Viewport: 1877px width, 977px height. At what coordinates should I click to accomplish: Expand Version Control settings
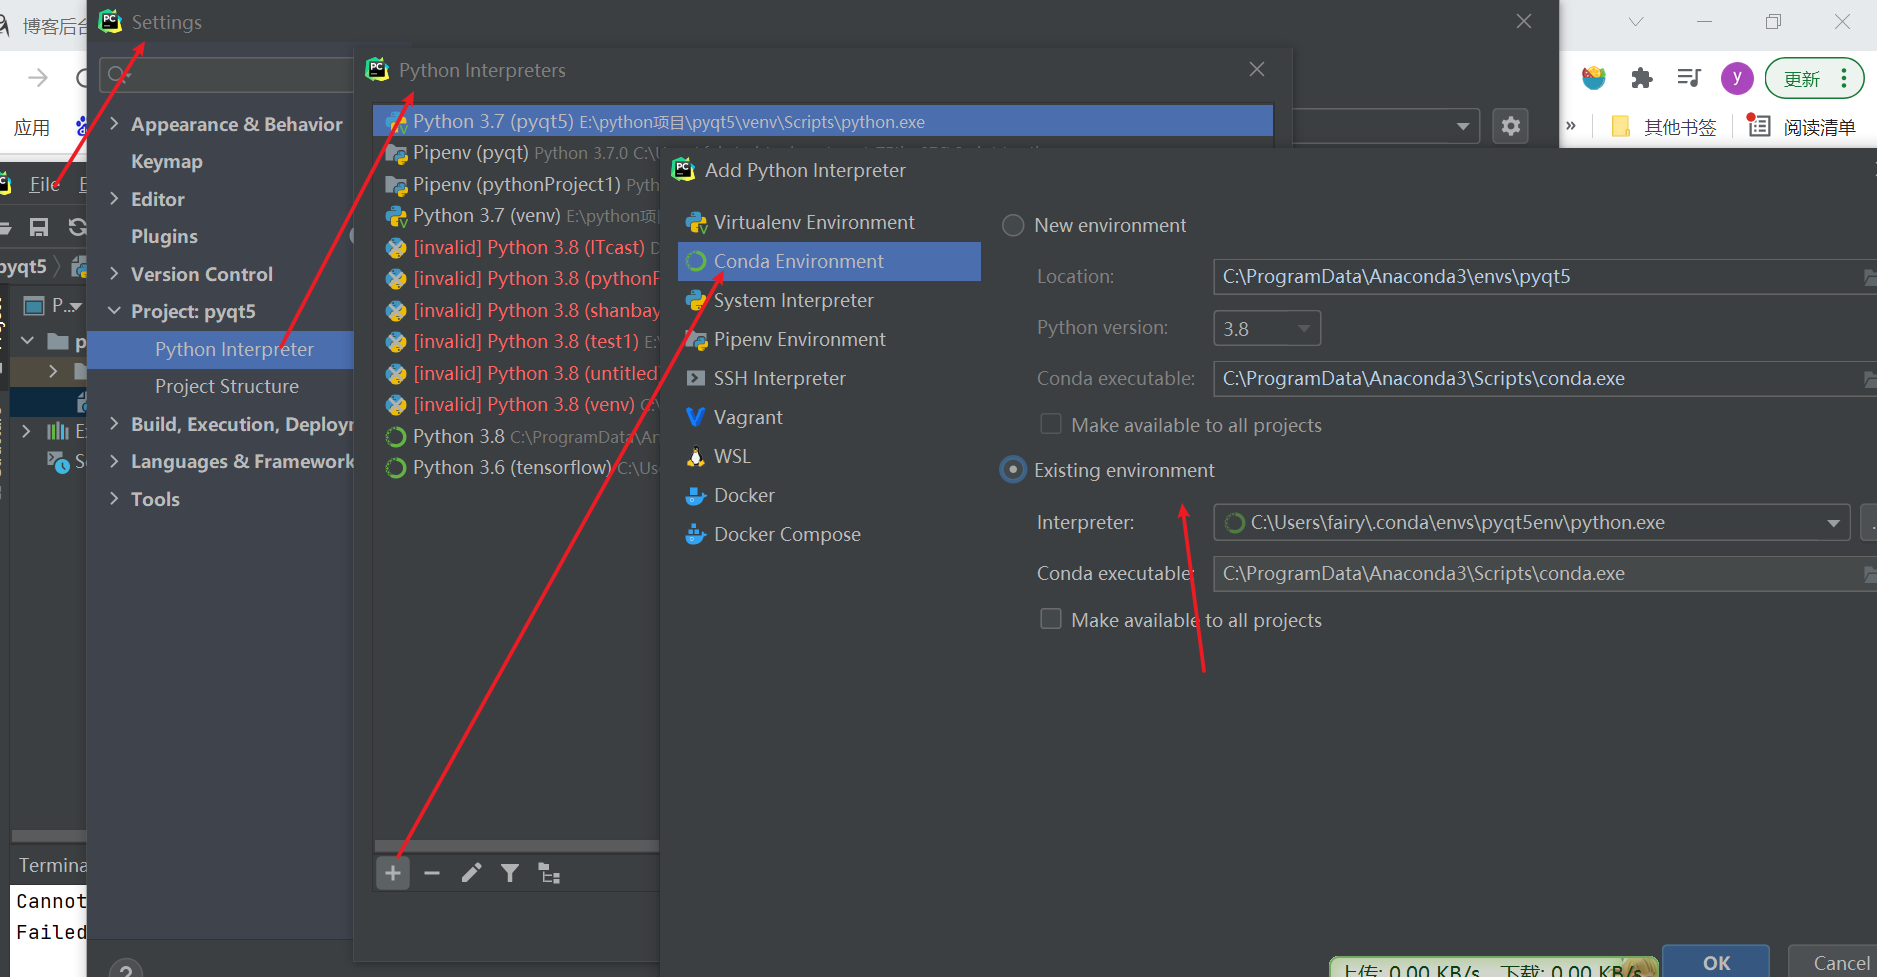114,274
